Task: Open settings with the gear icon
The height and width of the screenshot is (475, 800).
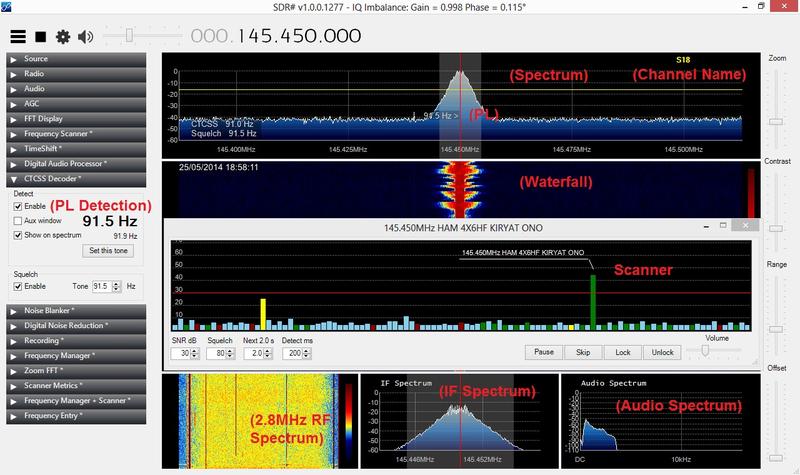Action: point(63,37)
